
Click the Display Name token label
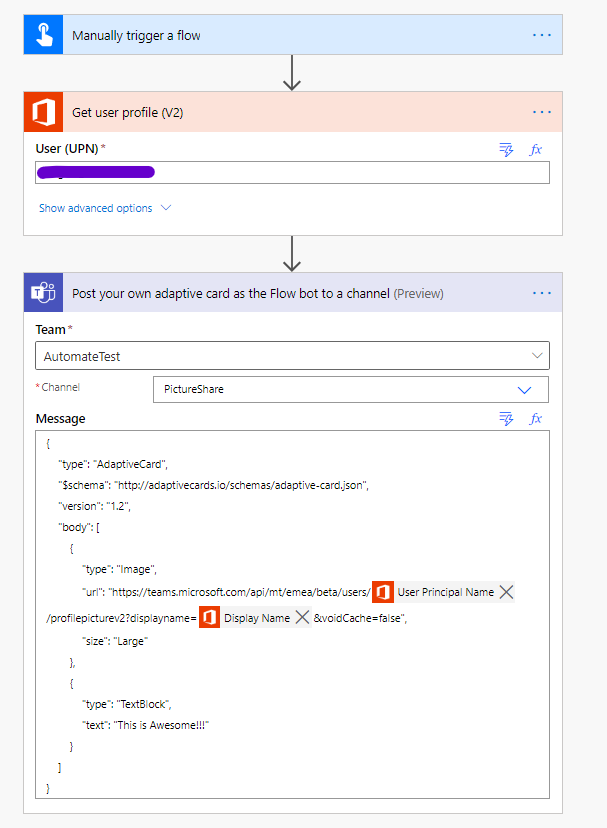point(257,618)
